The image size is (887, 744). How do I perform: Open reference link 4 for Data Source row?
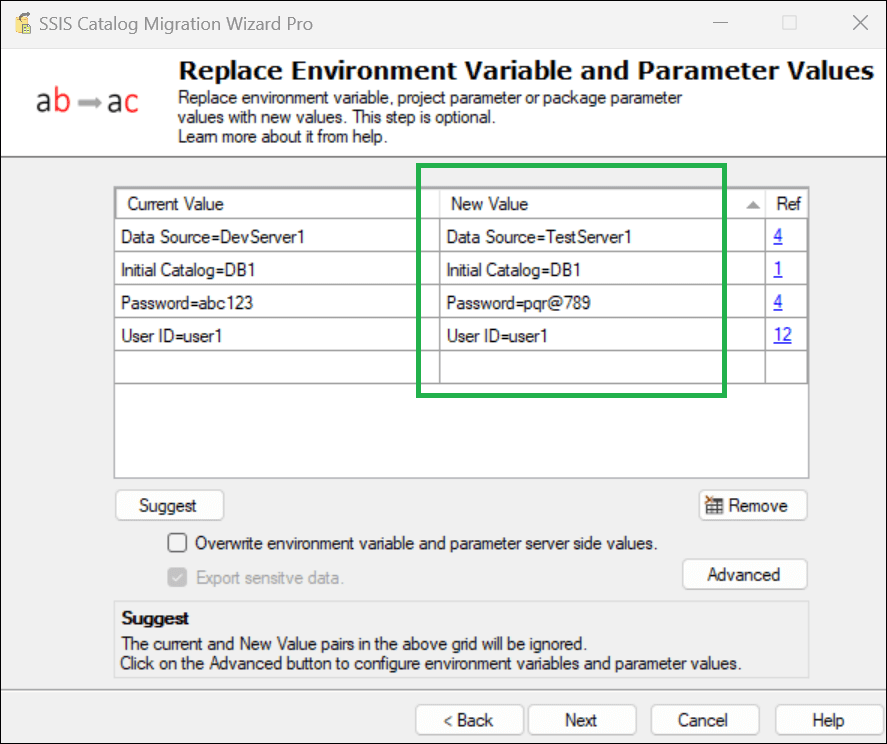point(778,235)
